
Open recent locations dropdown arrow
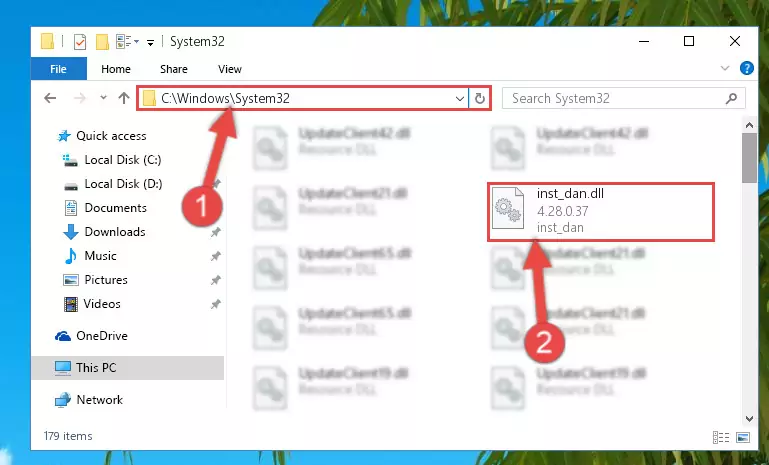click(x=103, y=98)
